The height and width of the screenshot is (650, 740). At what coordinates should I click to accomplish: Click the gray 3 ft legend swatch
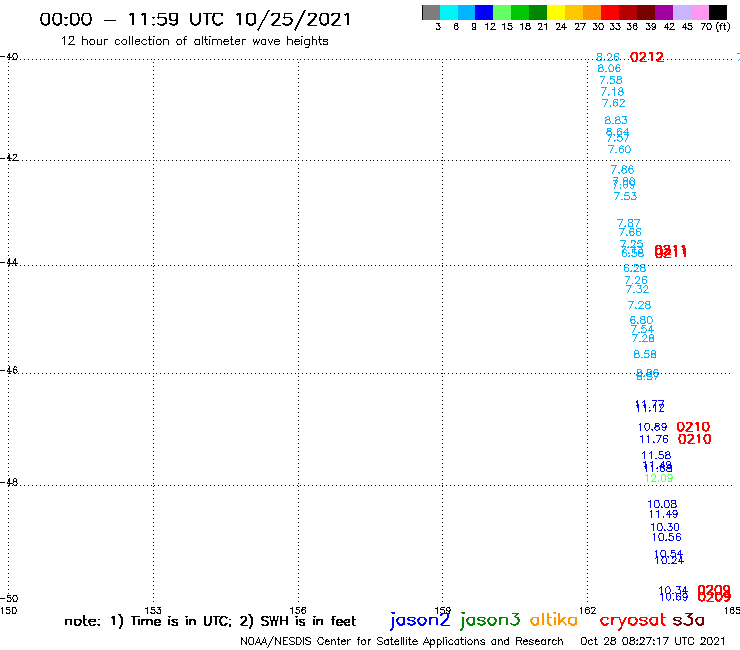pos(431,12)
